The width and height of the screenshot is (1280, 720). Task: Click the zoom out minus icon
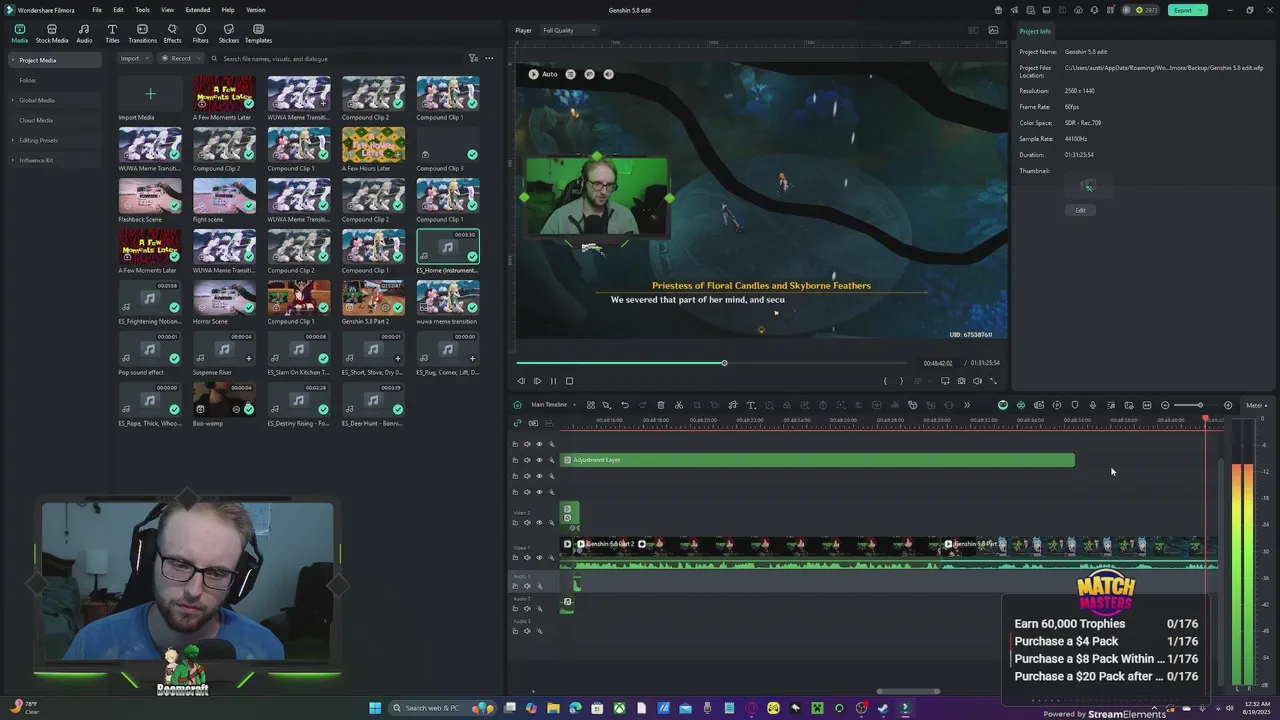coord(1165,405)
